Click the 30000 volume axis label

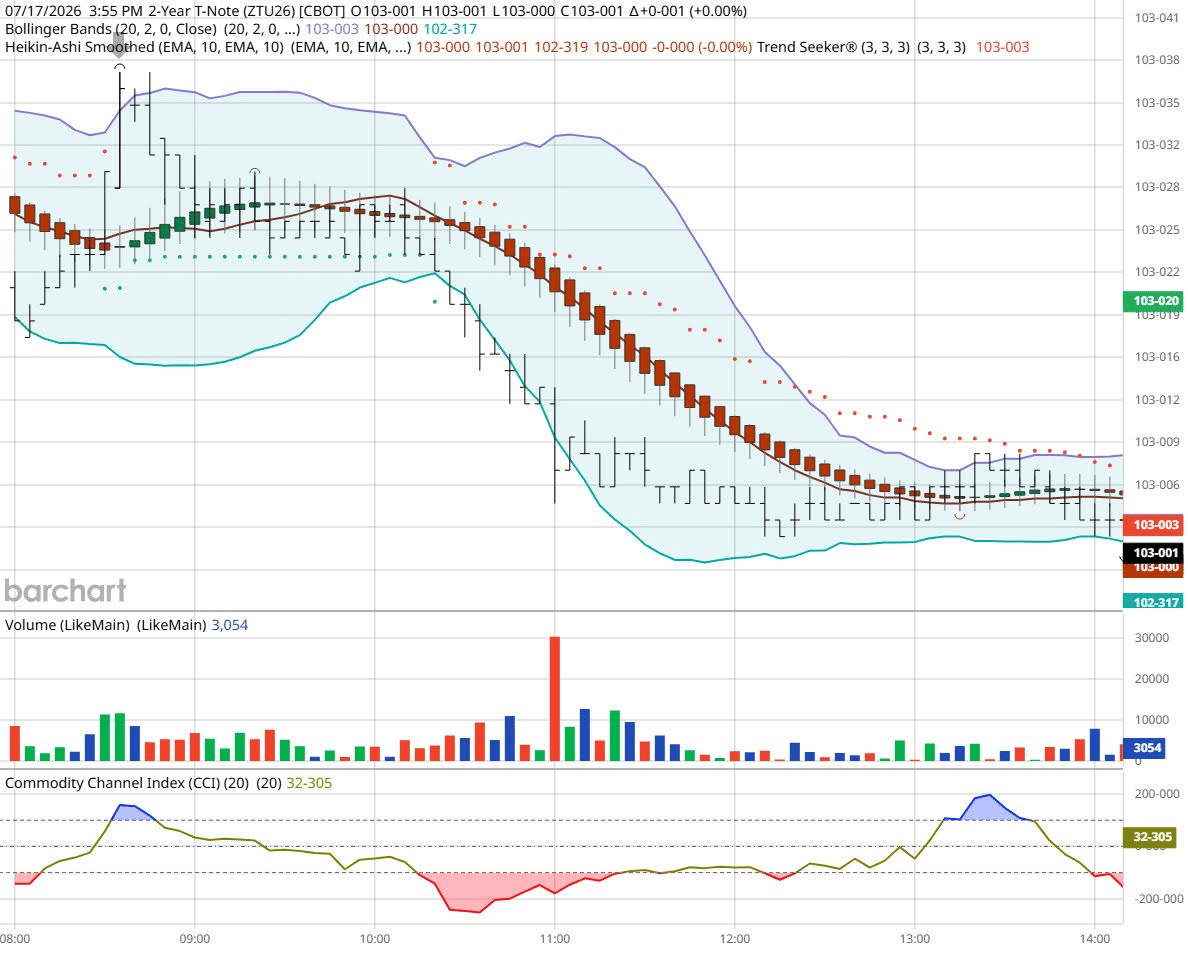point(1152,638)
